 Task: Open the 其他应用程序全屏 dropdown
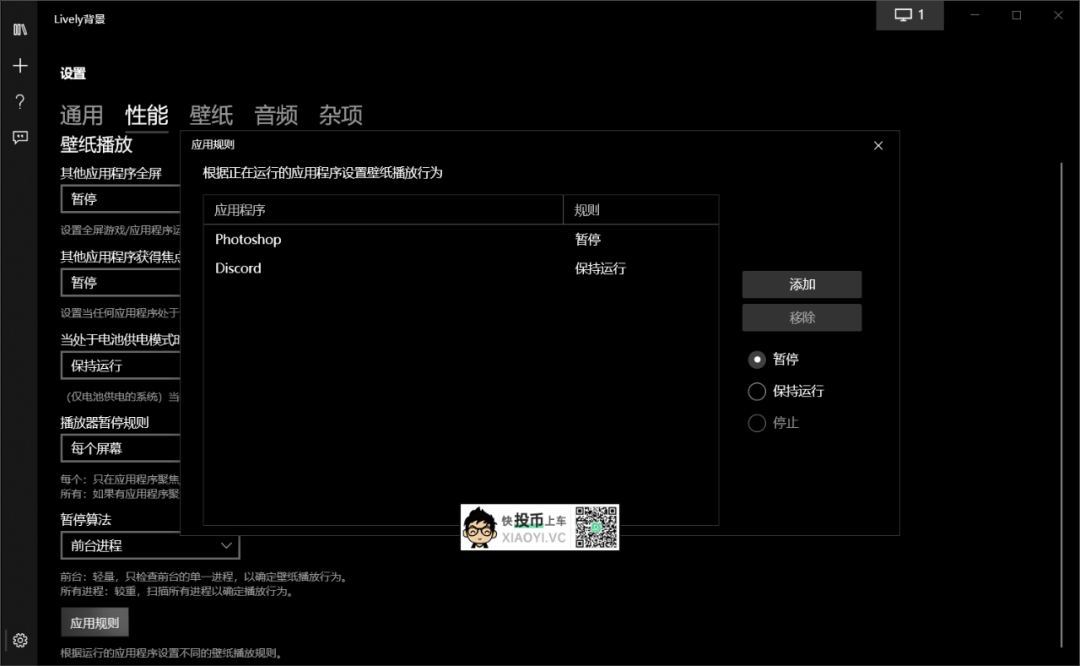point(121,199)
